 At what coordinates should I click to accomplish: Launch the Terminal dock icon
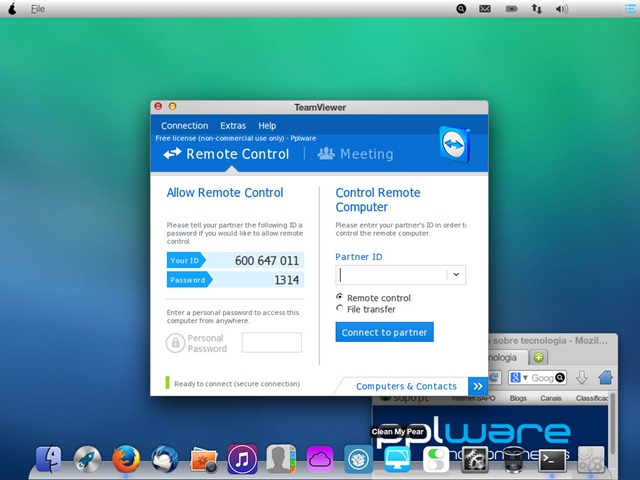pyautogui.click(x=552, y=461)
